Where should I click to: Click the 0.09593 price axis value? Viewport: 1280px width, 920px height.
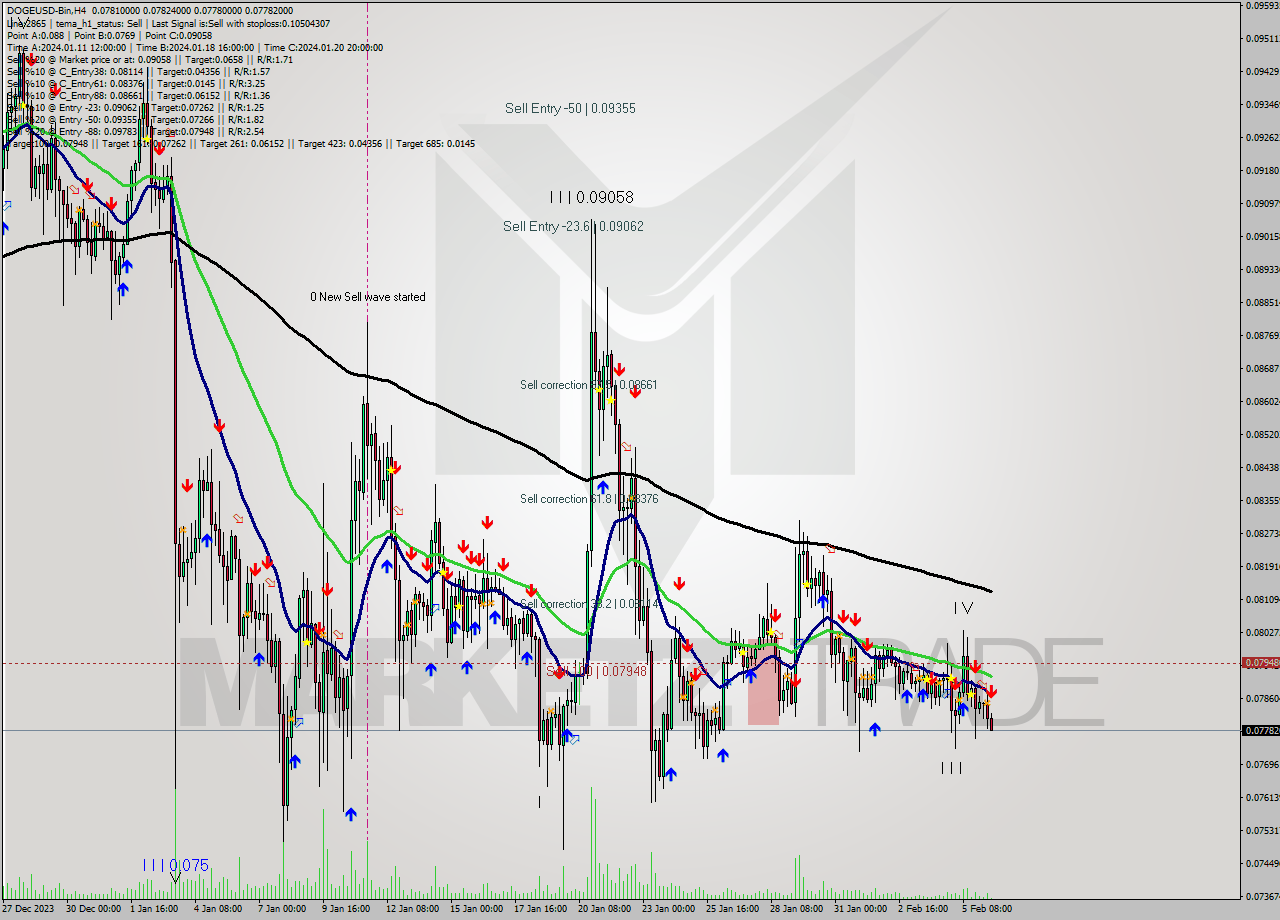1262,5
